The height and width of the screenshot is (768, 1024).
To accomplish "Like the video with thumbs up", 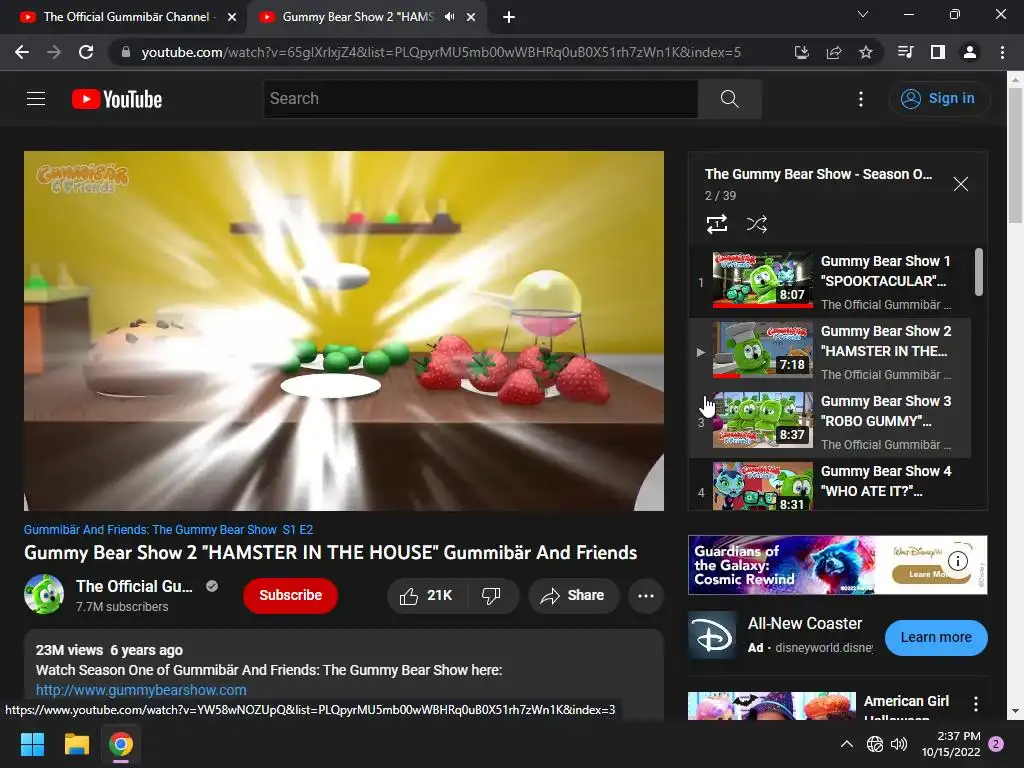I will [x=428, y=596].
